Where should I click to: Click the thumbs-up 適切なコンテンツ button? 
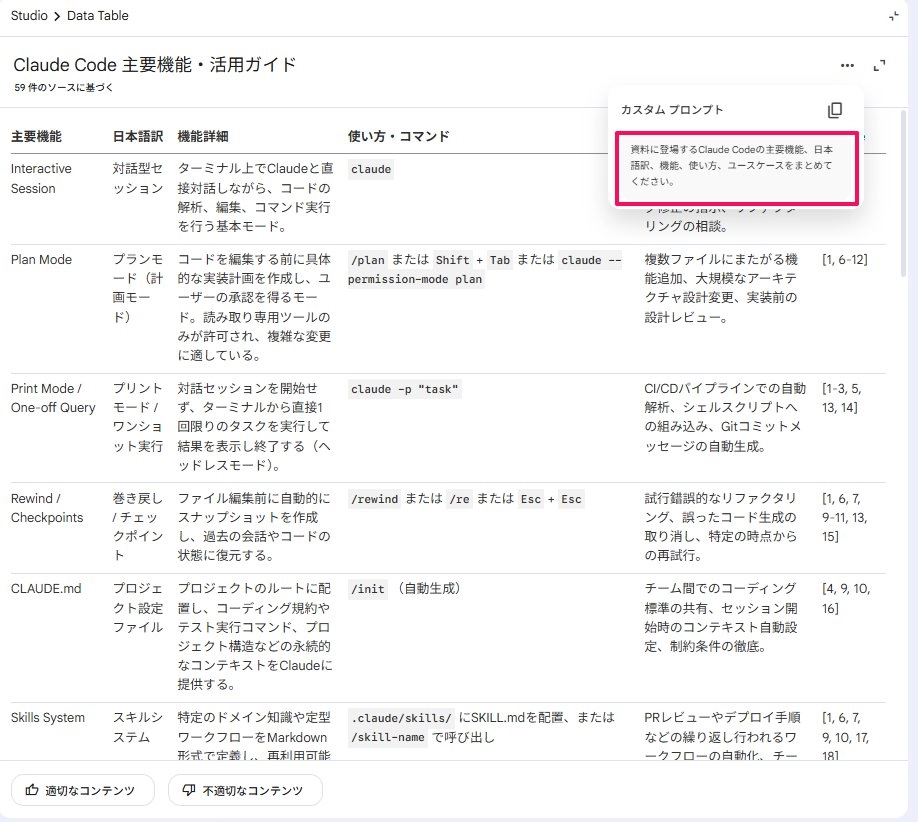click(x=83, y=790)
